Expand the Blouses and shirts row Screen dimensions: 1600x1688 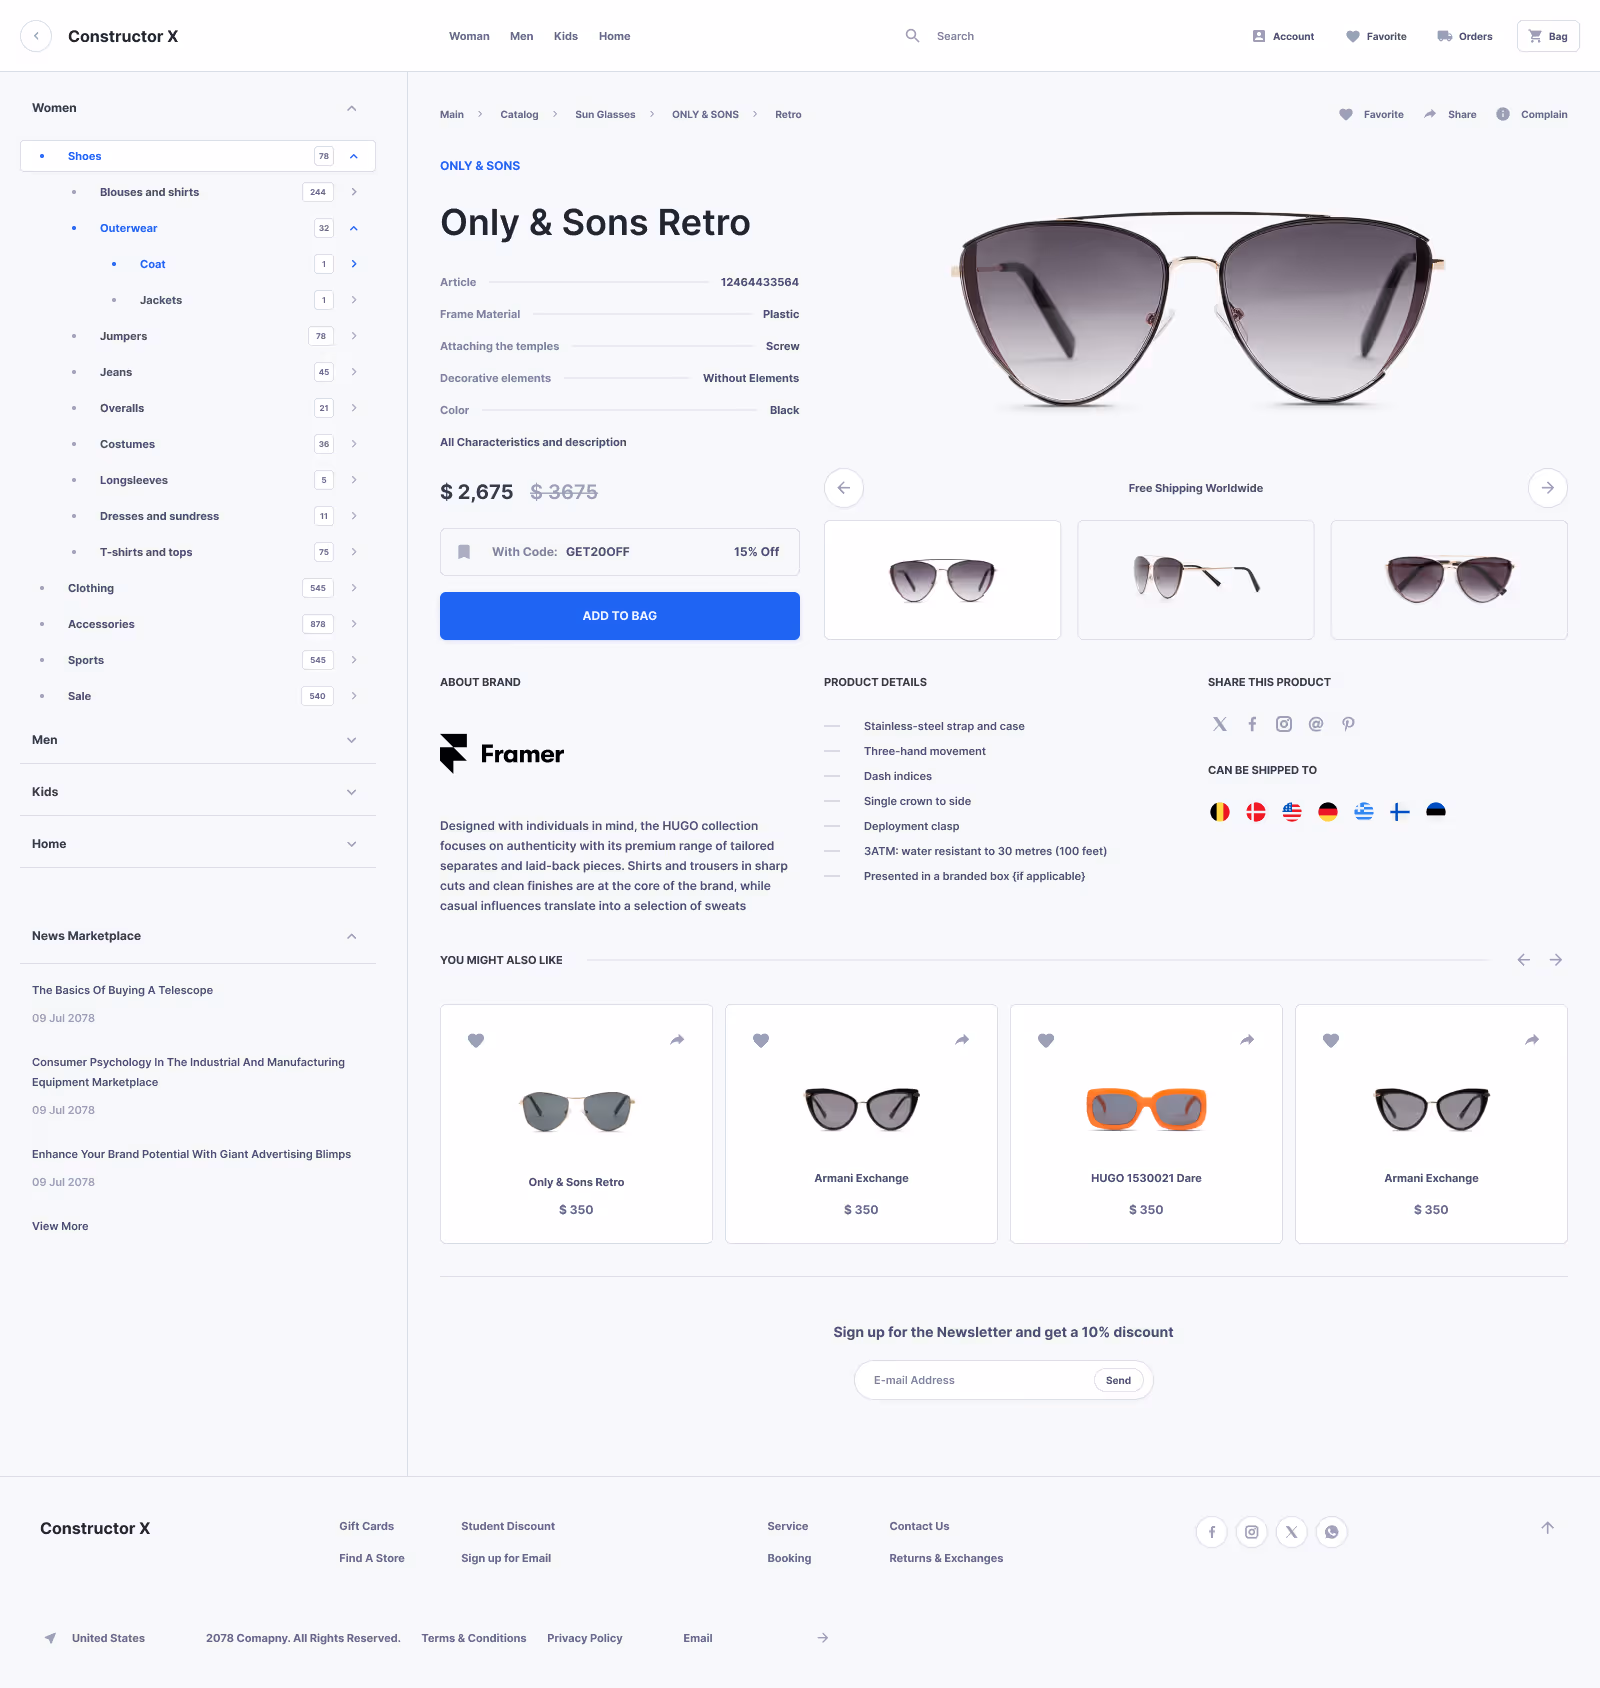point(354,192)
